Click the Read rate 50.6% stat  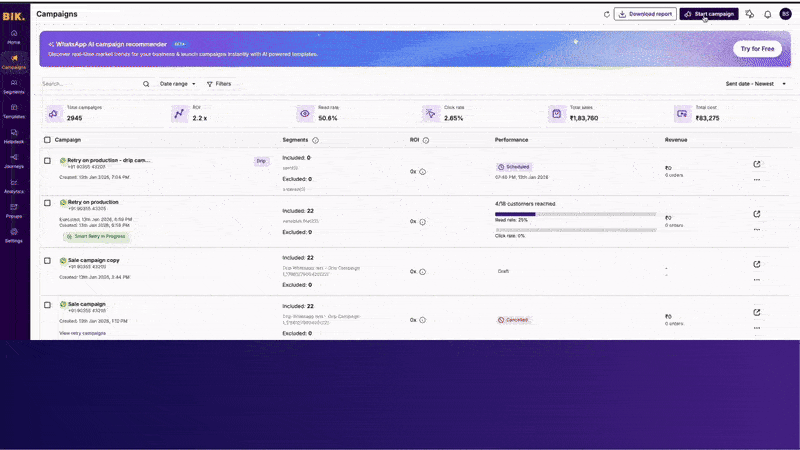(318, 113)
